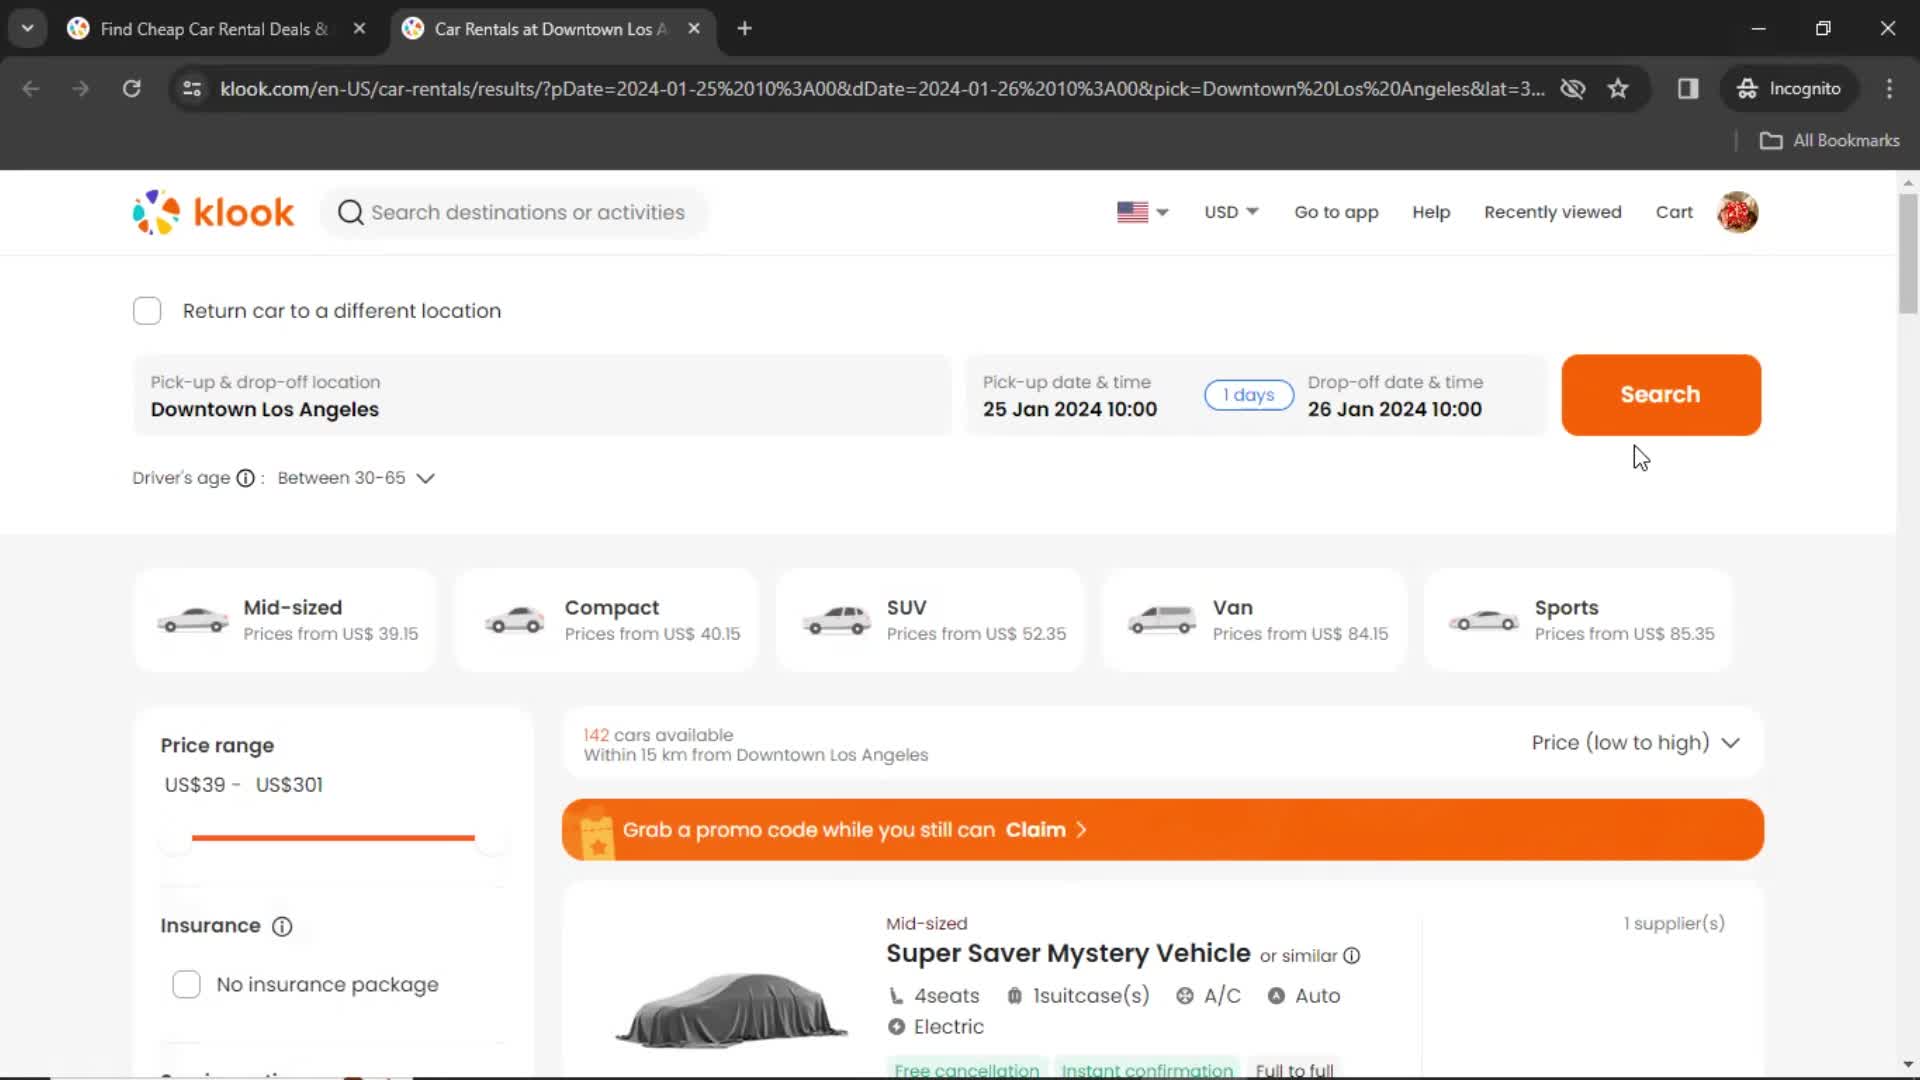Open Help menu item
The image size is (1920, 1080).
click(1431, 212)
